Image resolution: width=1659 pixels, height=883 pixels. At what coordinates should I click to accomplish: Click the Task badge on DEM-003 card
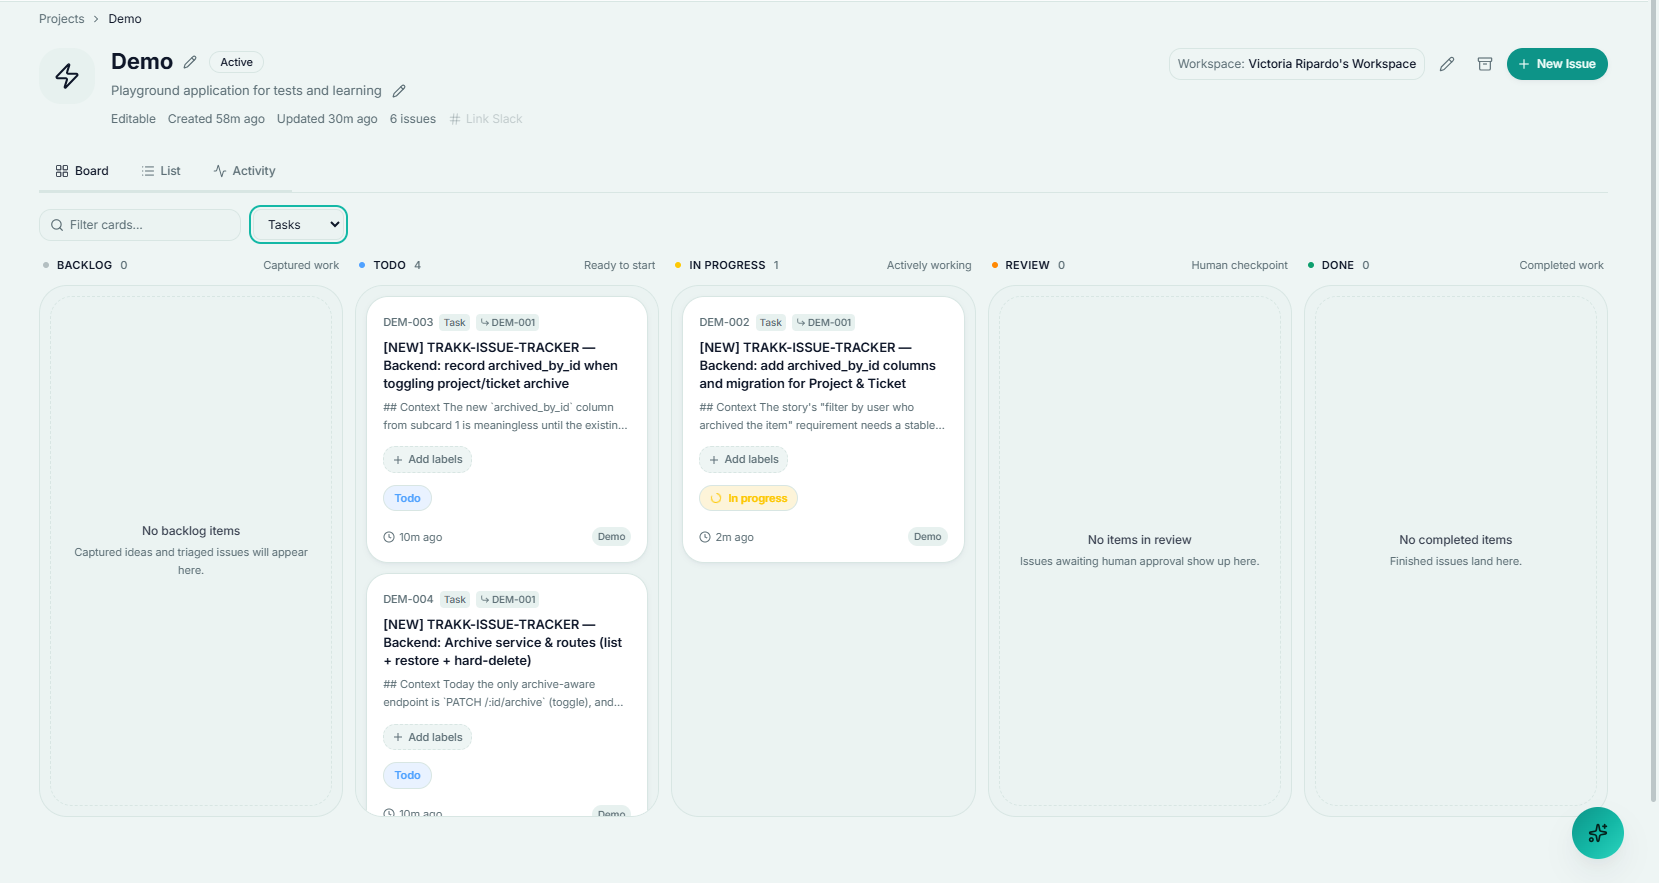(x=455, y=322)
